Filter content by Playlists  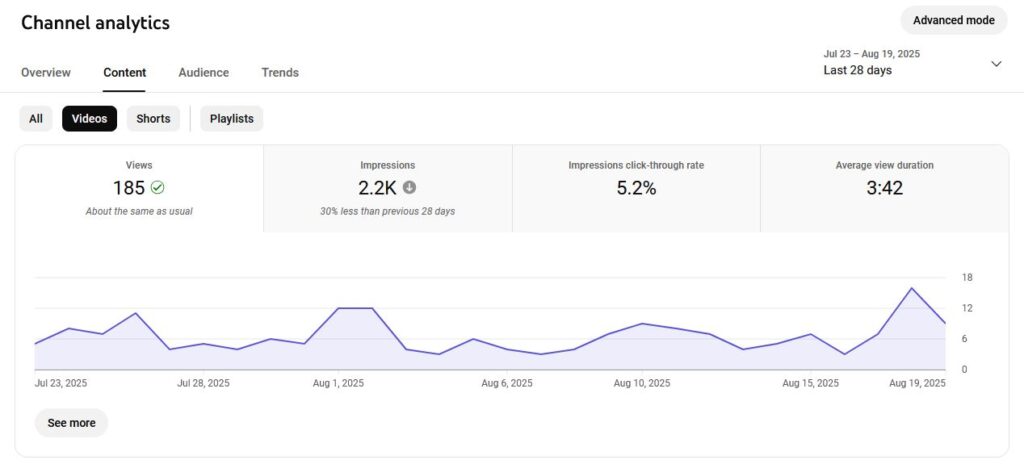[x=232, y=119]
